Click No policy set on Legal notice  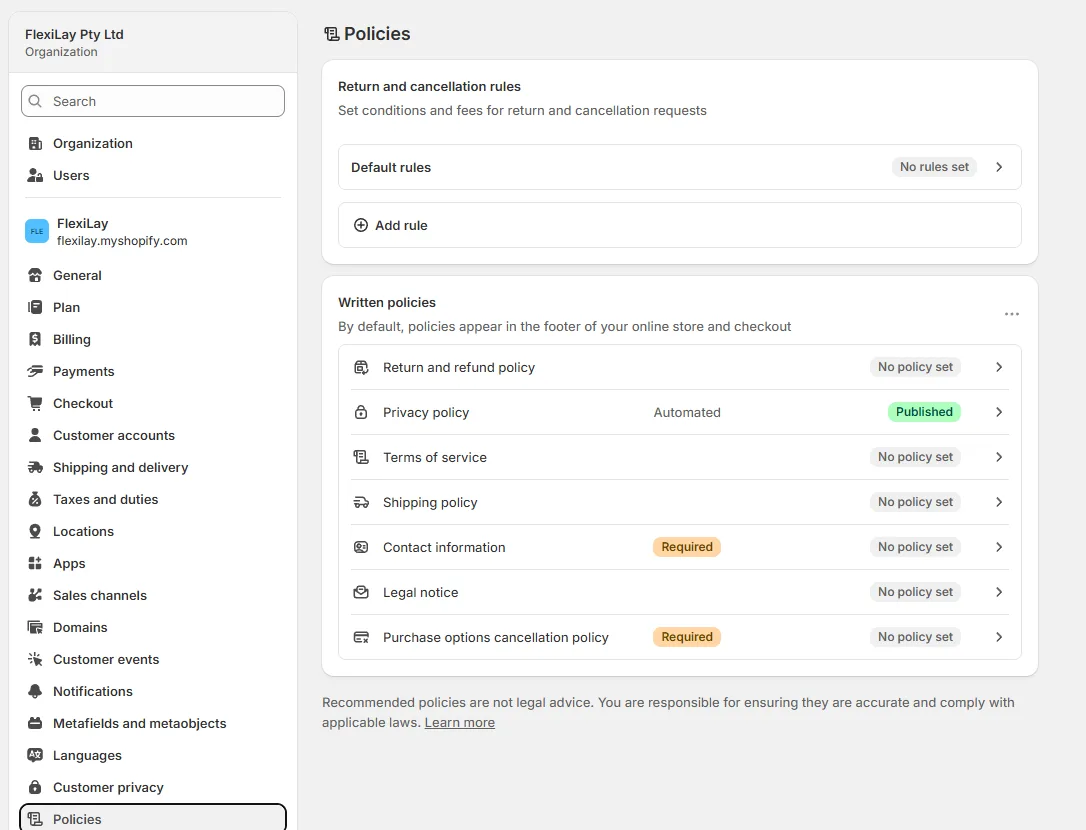915,592
